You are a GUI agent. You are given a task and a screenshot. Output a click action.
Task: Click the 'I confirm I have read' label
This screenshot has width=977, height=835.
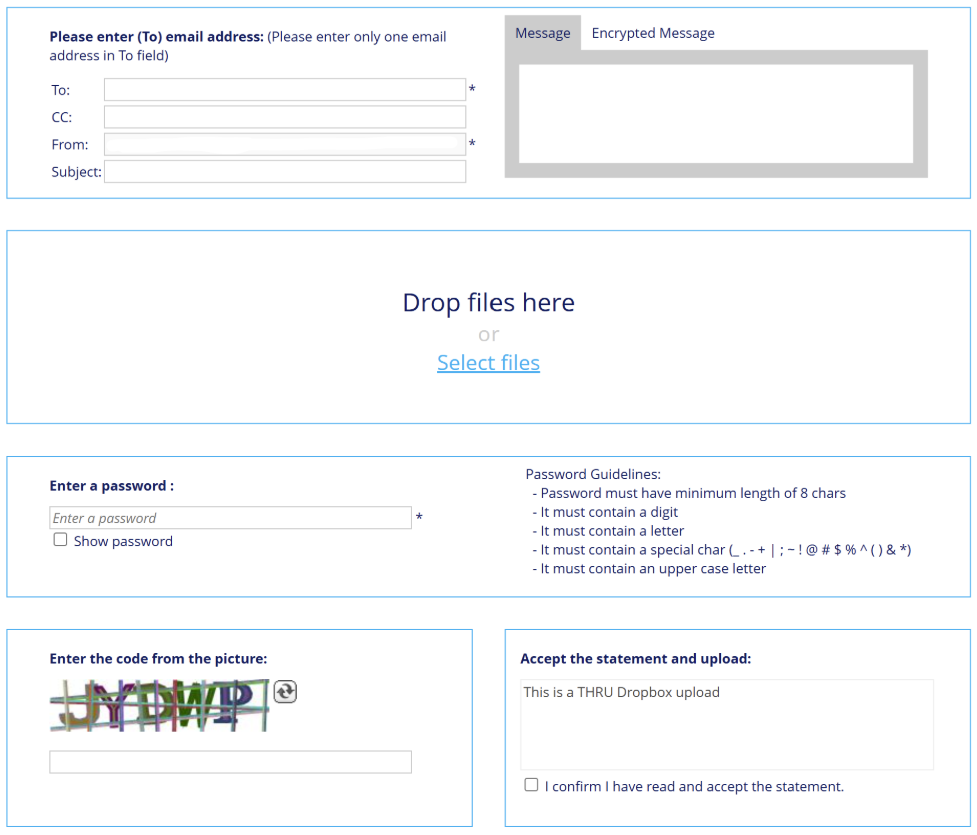point(694,787)
